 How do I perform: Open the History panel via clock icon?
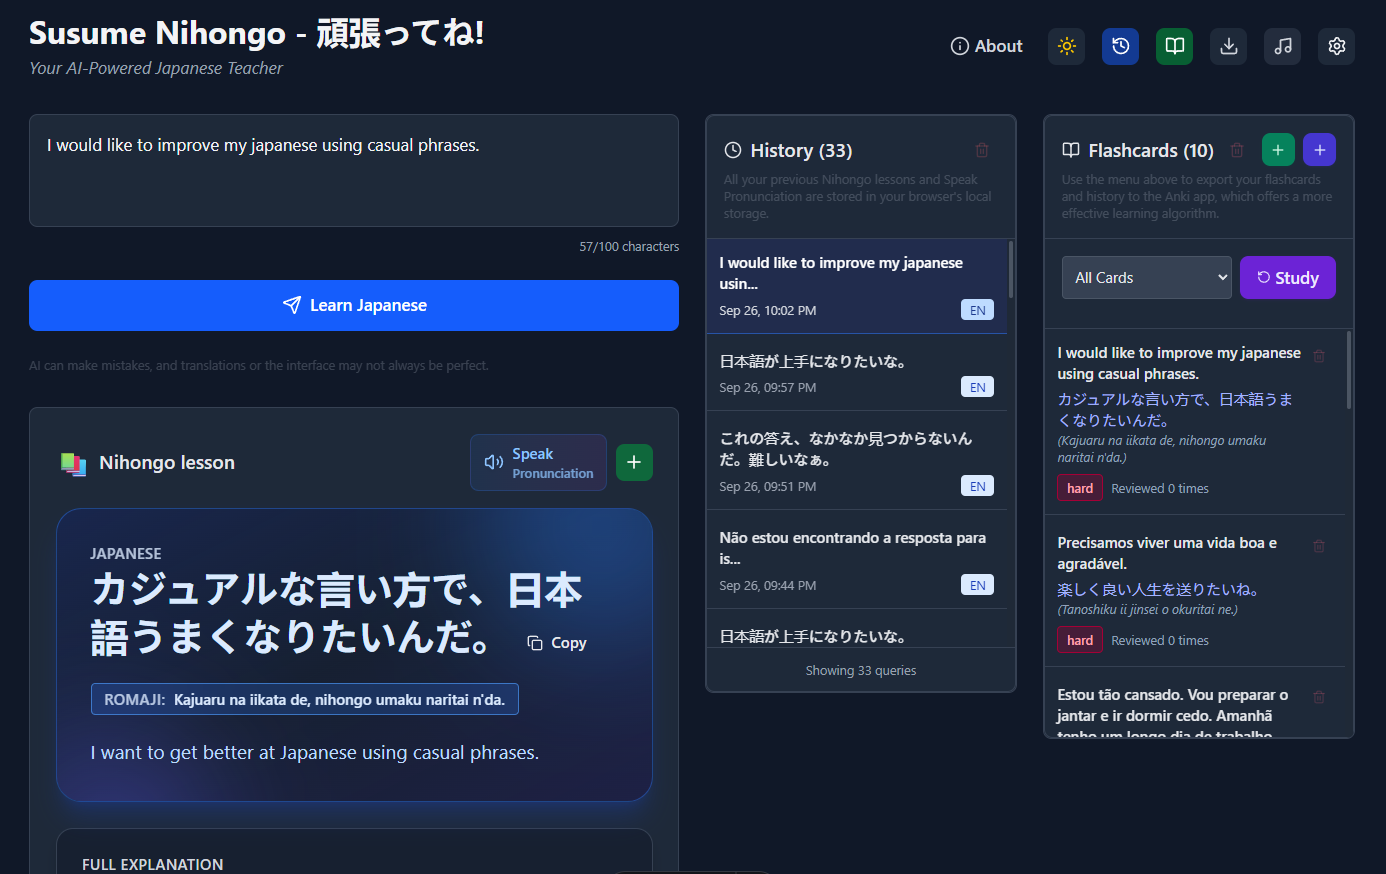(1120, 46)
